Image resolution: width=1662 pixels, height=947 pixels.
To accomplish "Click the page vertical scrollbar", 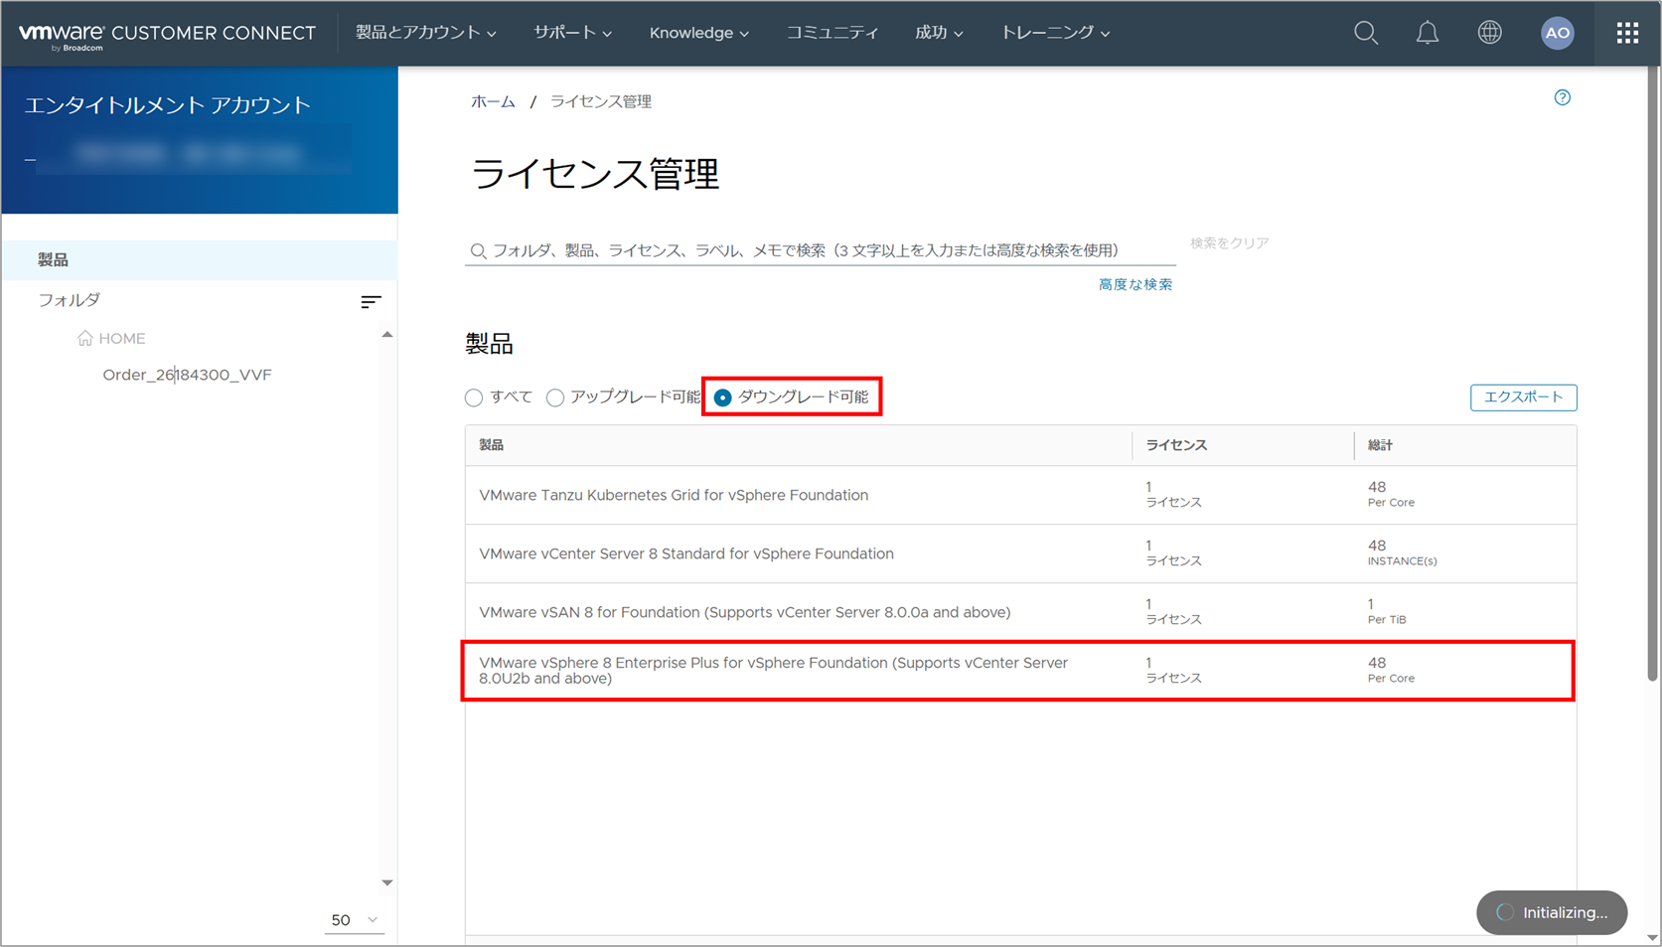I will [x=1652, y=400].
